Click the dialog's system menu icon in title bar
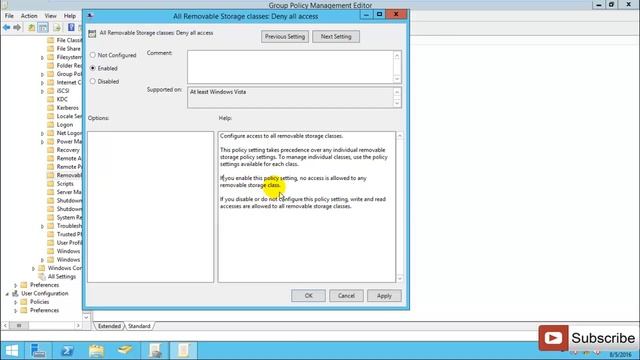The width and height of the screenshot is (640, 360). click(91, 16)
